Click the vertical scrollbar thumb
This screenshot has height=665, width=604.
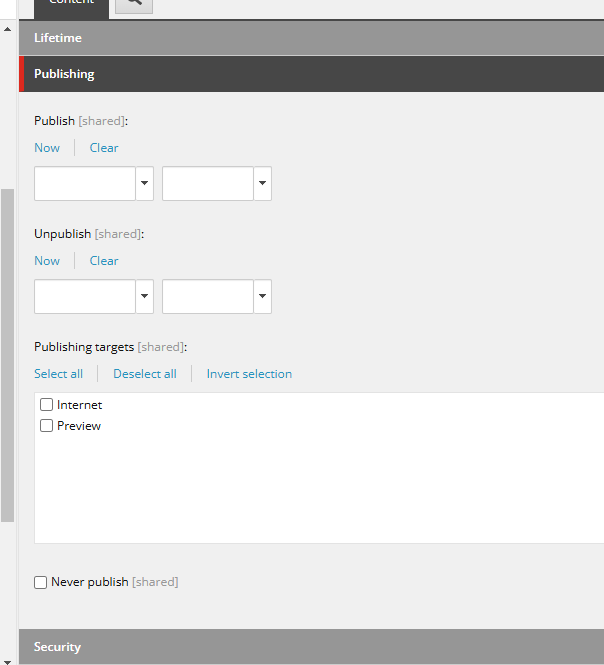8,355
